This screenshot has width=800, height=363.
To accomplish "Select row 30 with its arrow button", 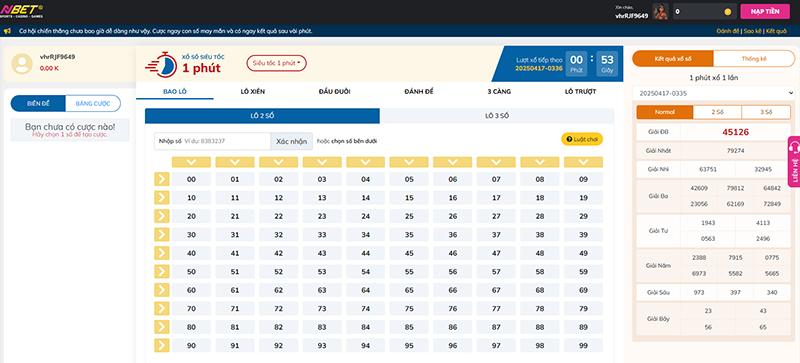I will (x=161, y=234).
